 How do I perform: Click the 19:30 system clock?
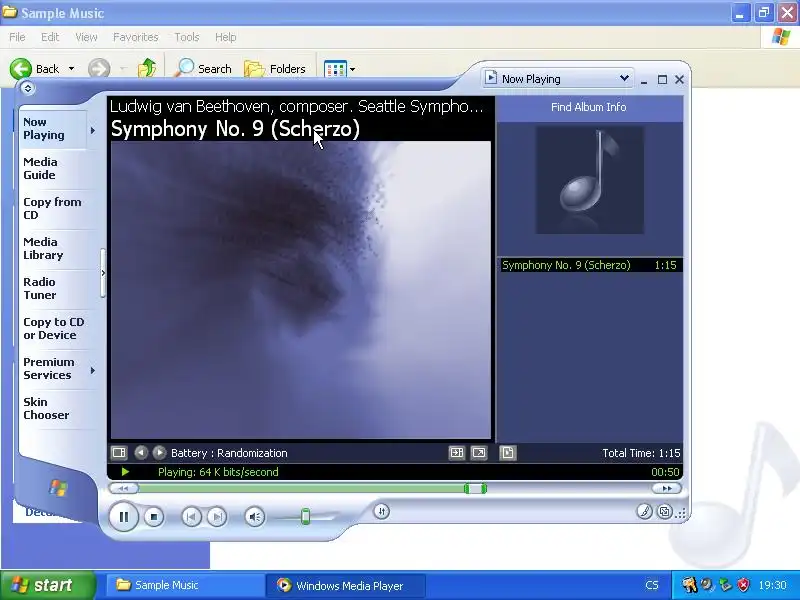click(772, 585)
